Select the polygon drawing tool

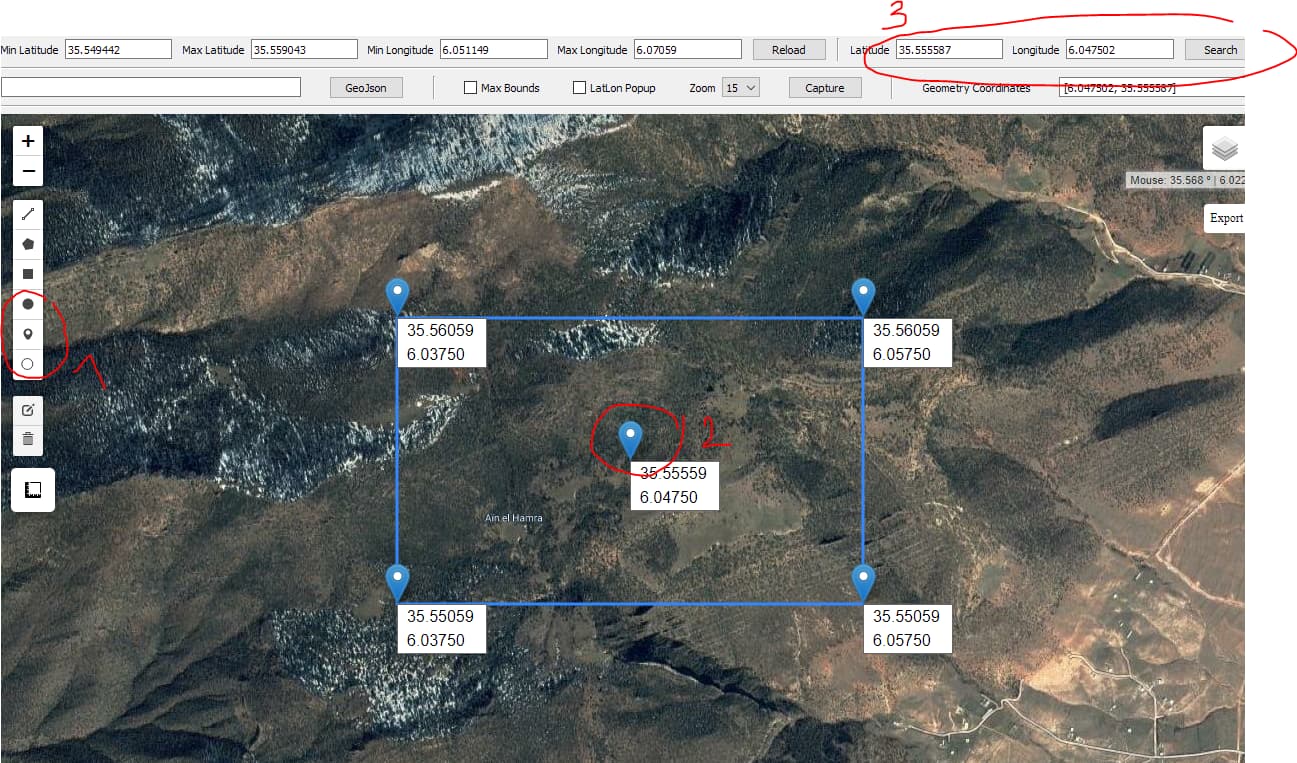(x=28, y=243)
